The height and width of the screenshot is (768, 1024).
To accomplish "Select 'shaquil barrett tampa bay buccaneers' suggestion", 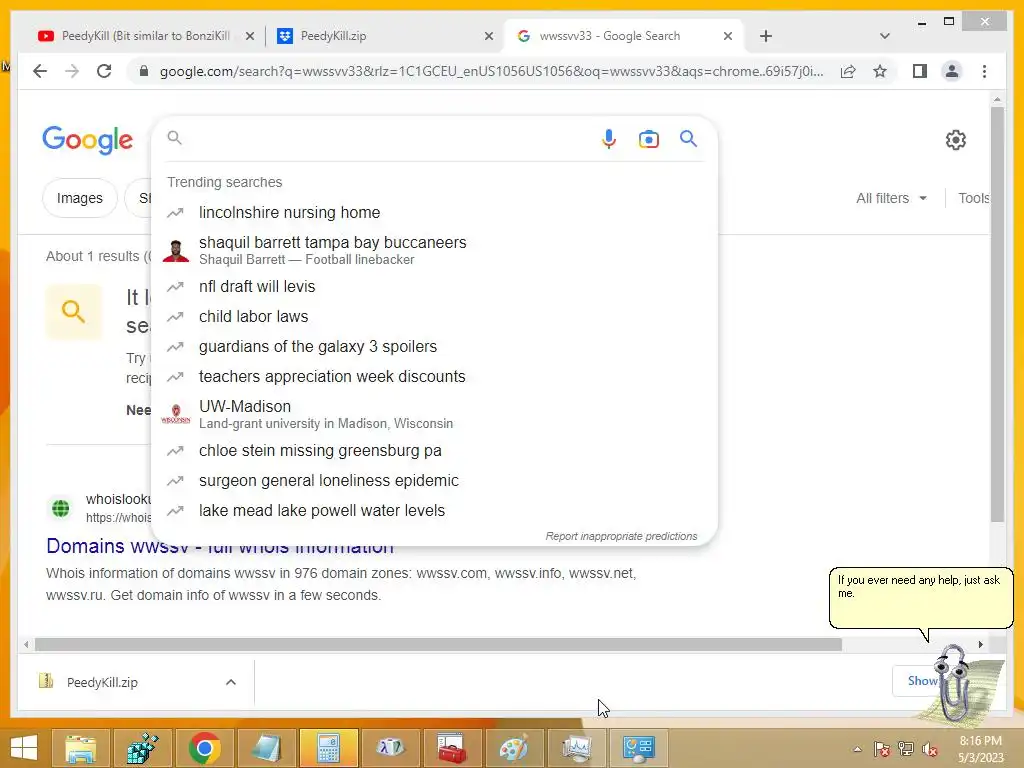I will [x=434, y=250].
